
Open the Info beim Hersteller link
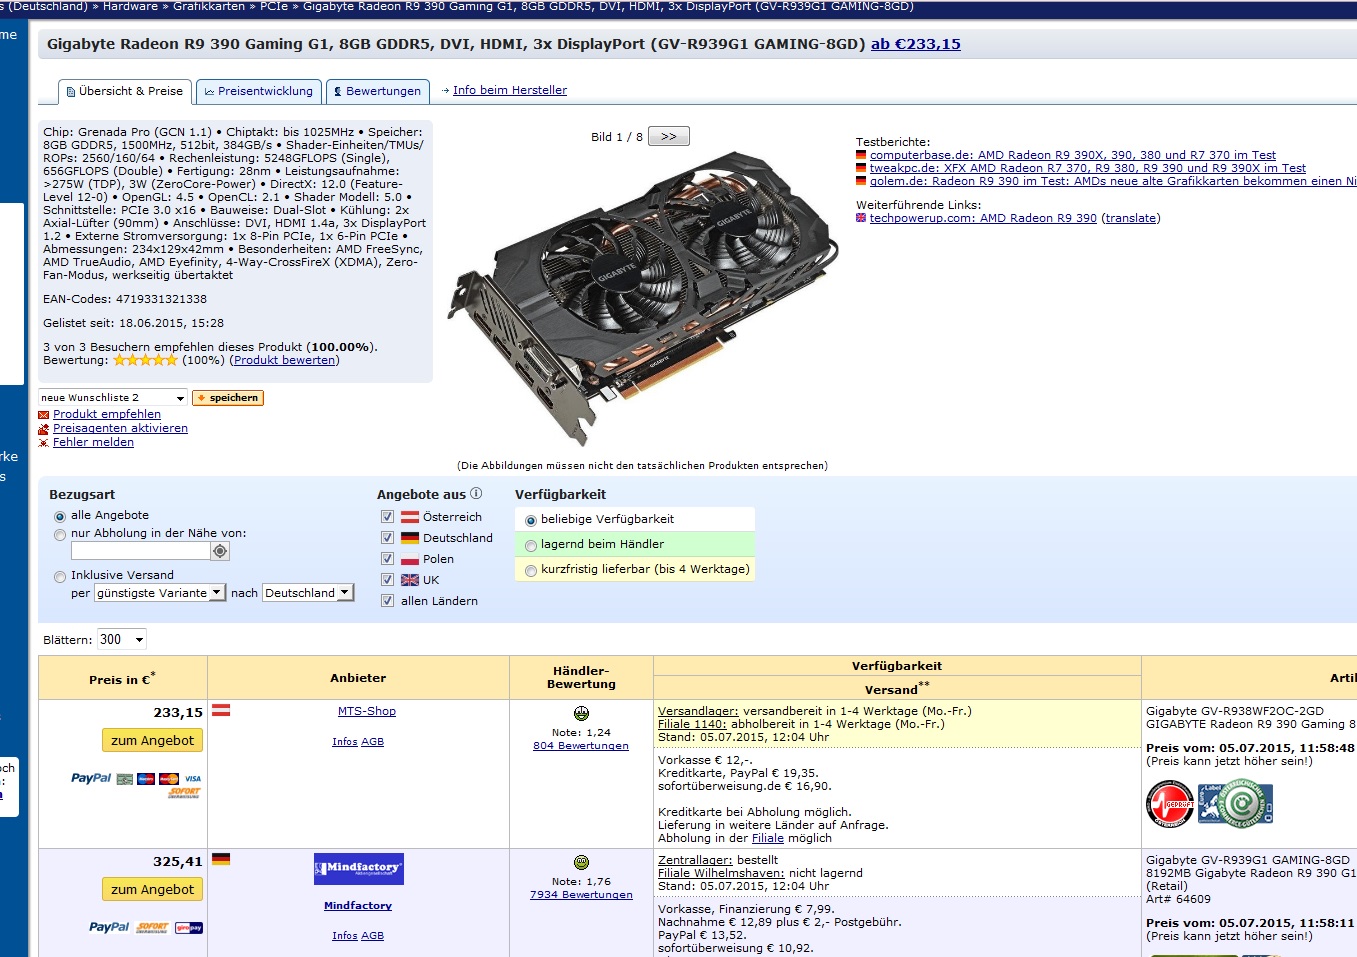pos(510,90)
